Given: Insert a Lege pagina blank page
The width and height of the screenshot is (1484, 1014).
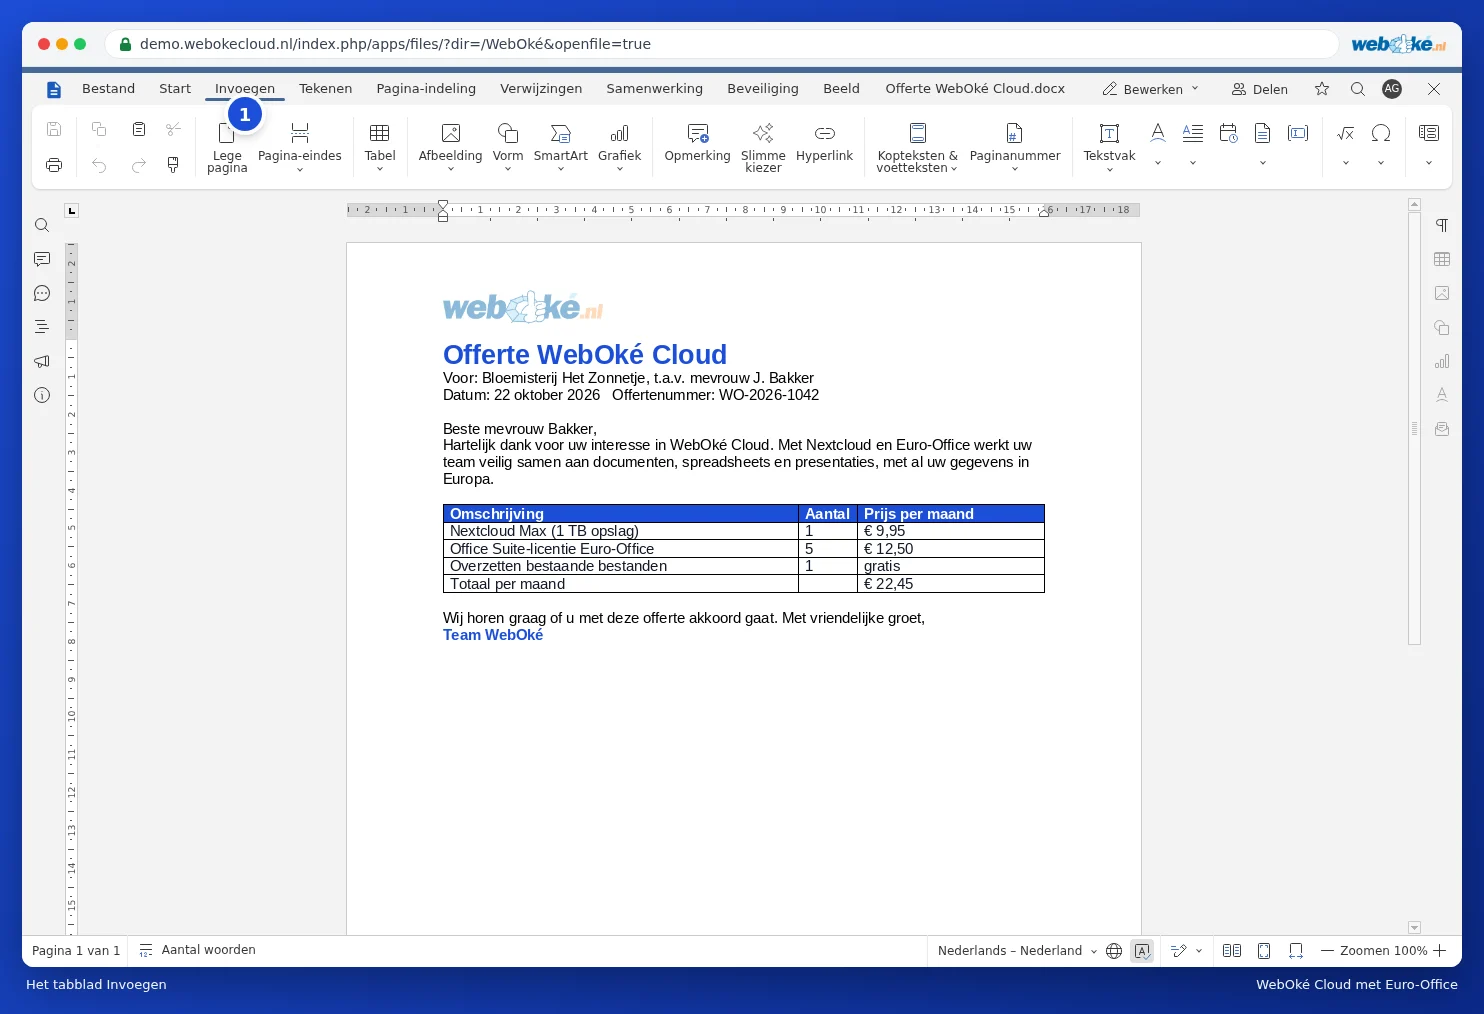Looking at the screenshot, I should click(227, 147).
